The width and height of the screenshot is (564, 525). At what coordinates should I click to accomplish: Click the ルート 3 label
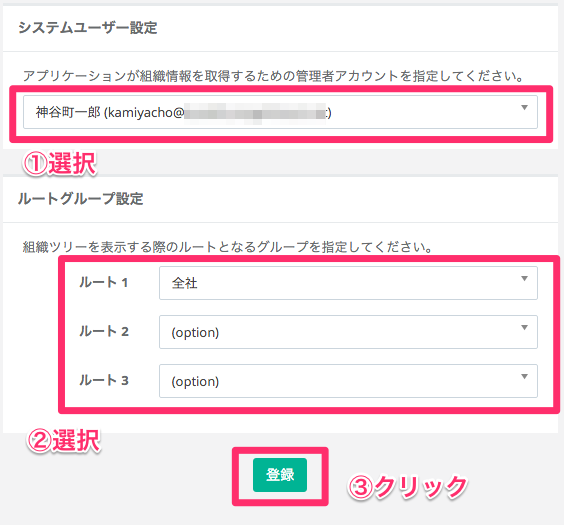(104, 380)
